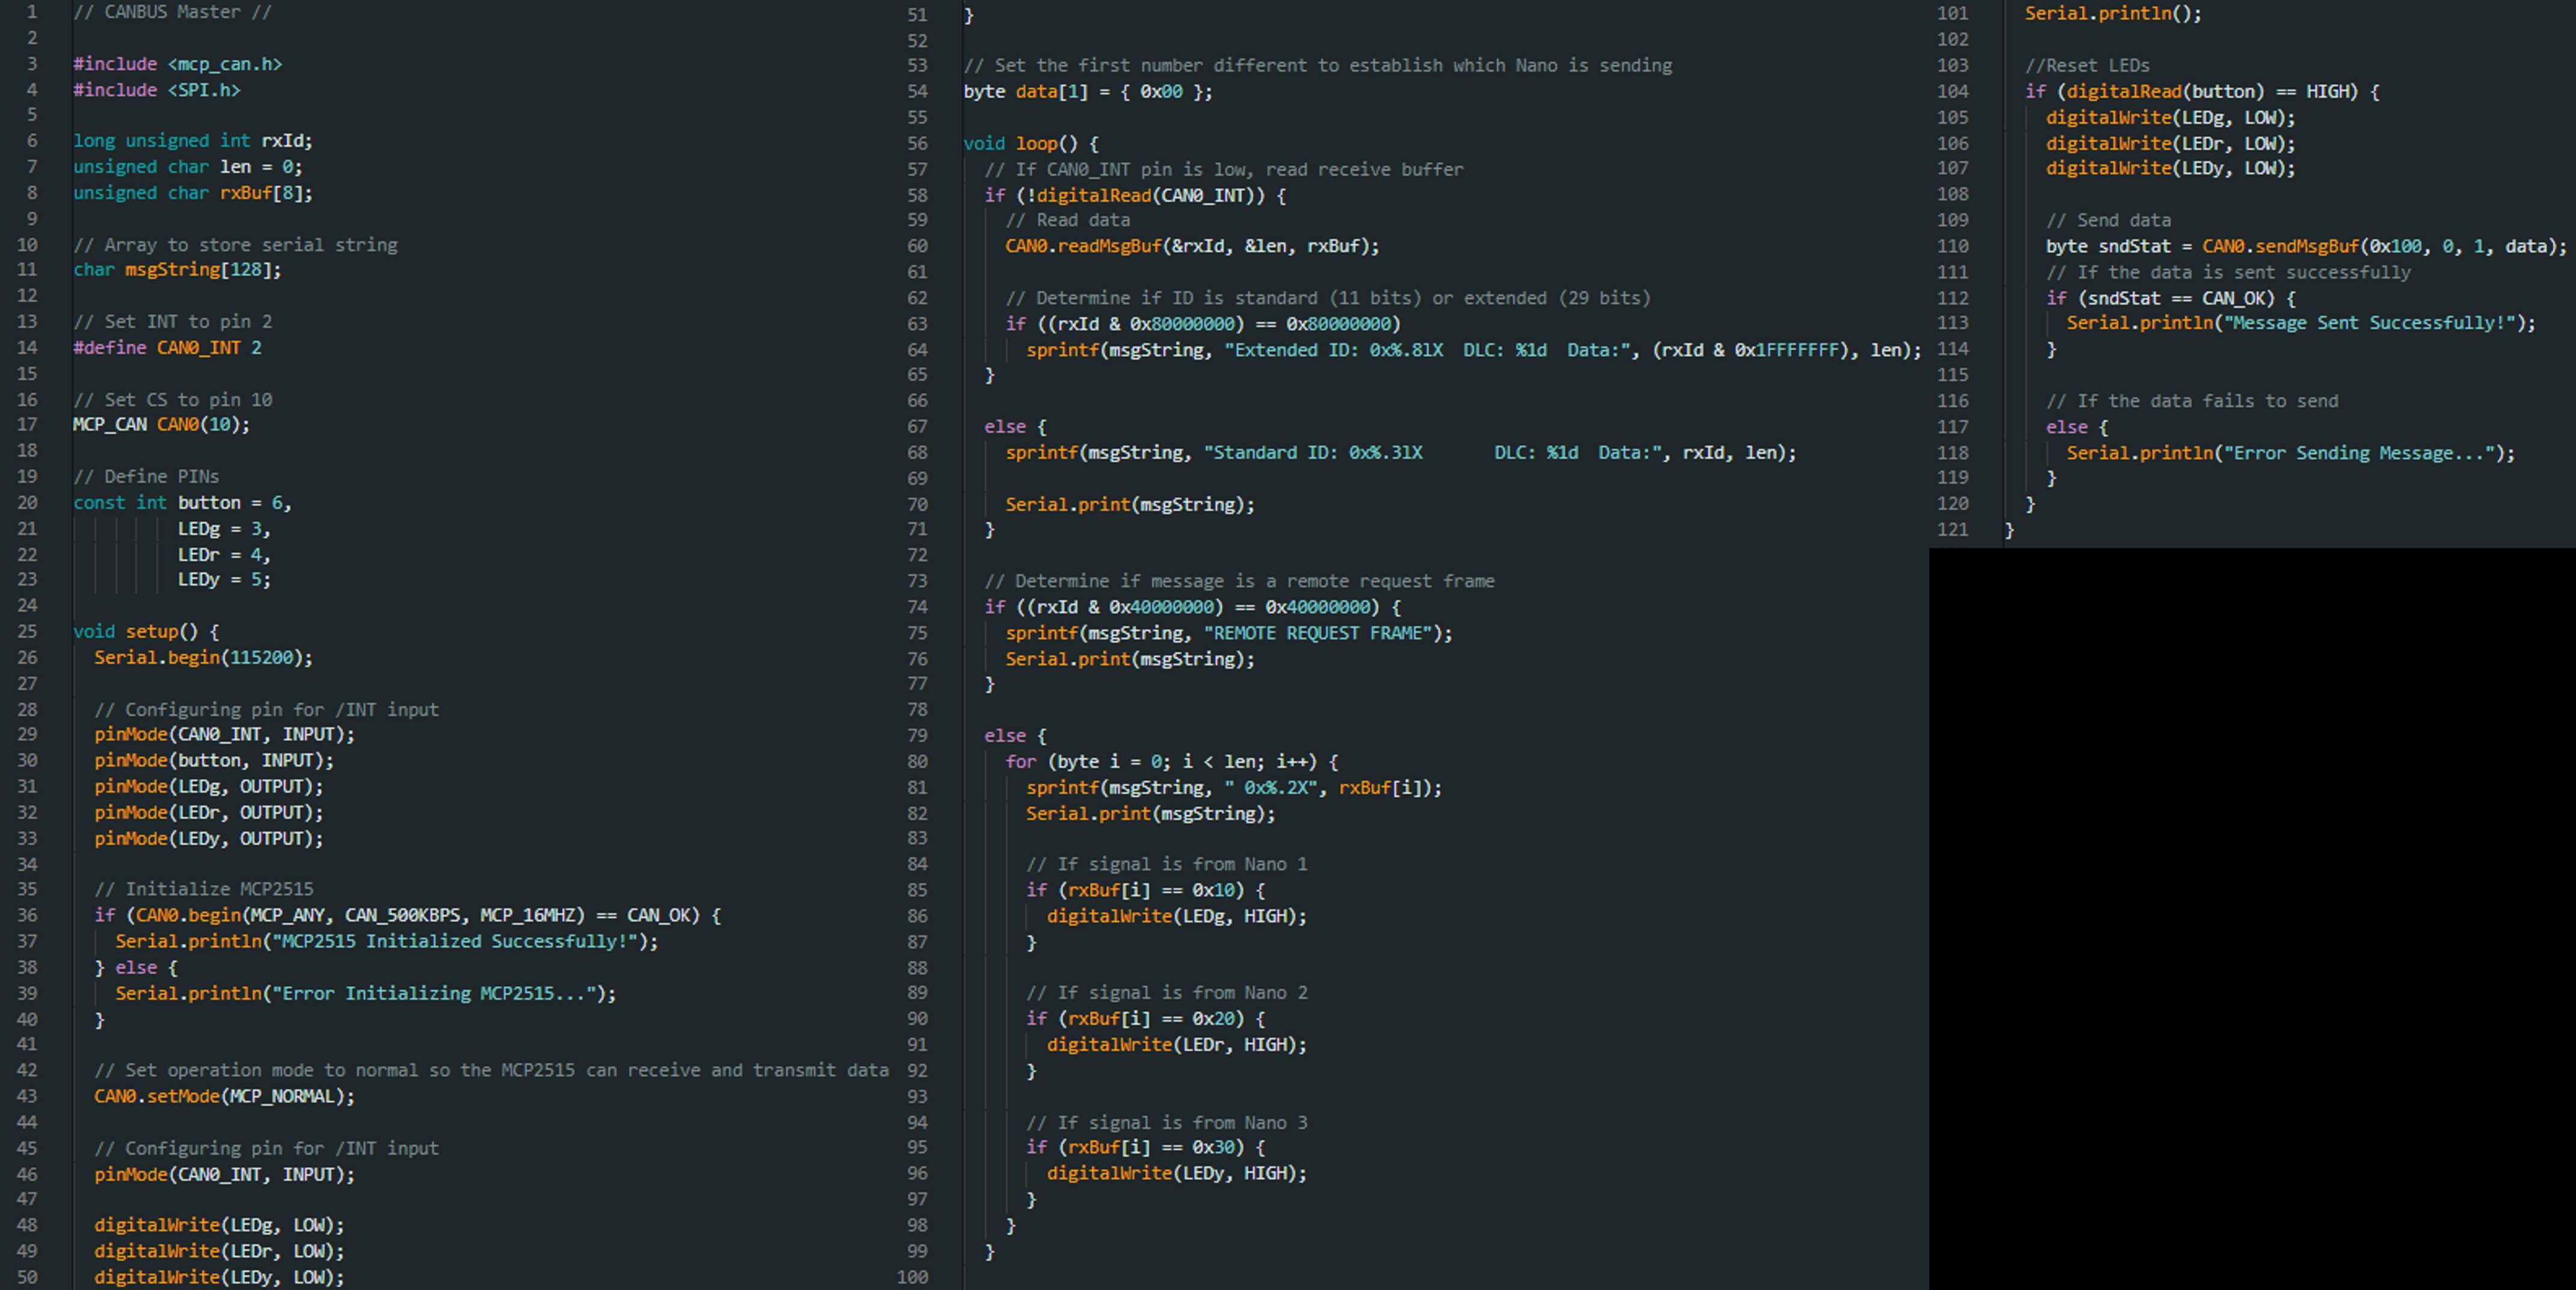The height and width of the screenshot is (1290, 2576).
Task: Click line number 110 in the gutter
Action: pyautogui.click(x=1952, y=246)
